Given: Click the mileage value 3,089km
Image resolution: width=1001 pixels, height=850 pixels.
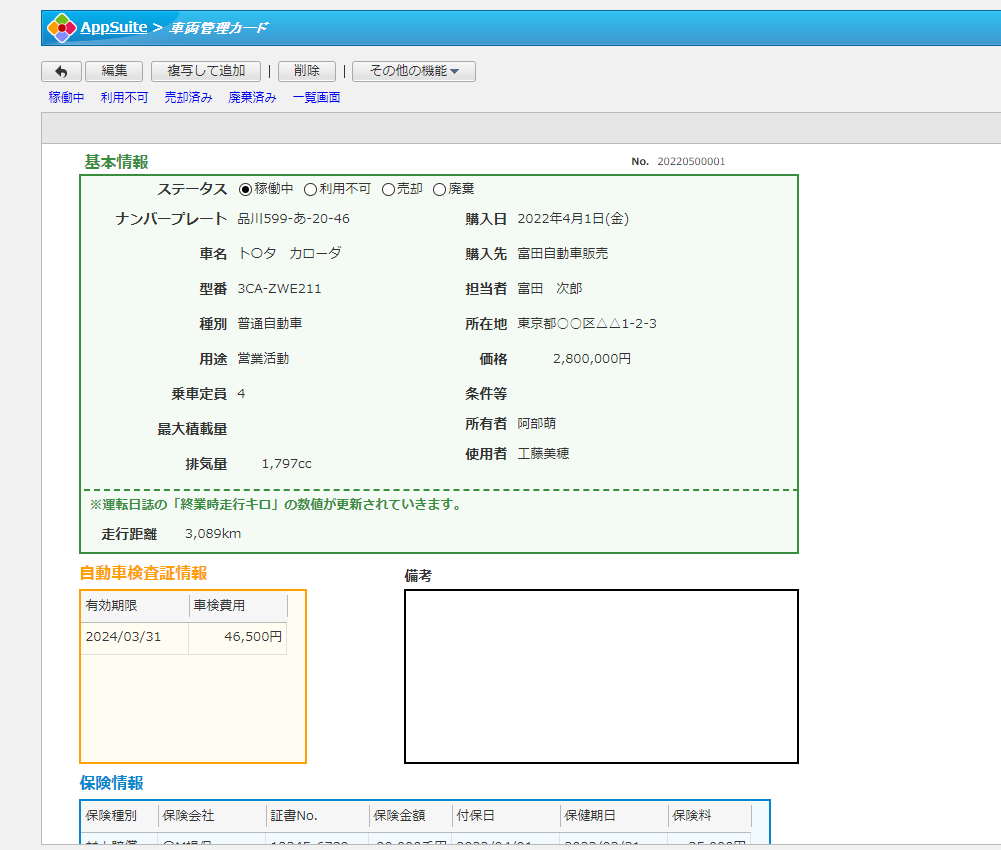Looking at the screenshot, I should tap(213, 534).
